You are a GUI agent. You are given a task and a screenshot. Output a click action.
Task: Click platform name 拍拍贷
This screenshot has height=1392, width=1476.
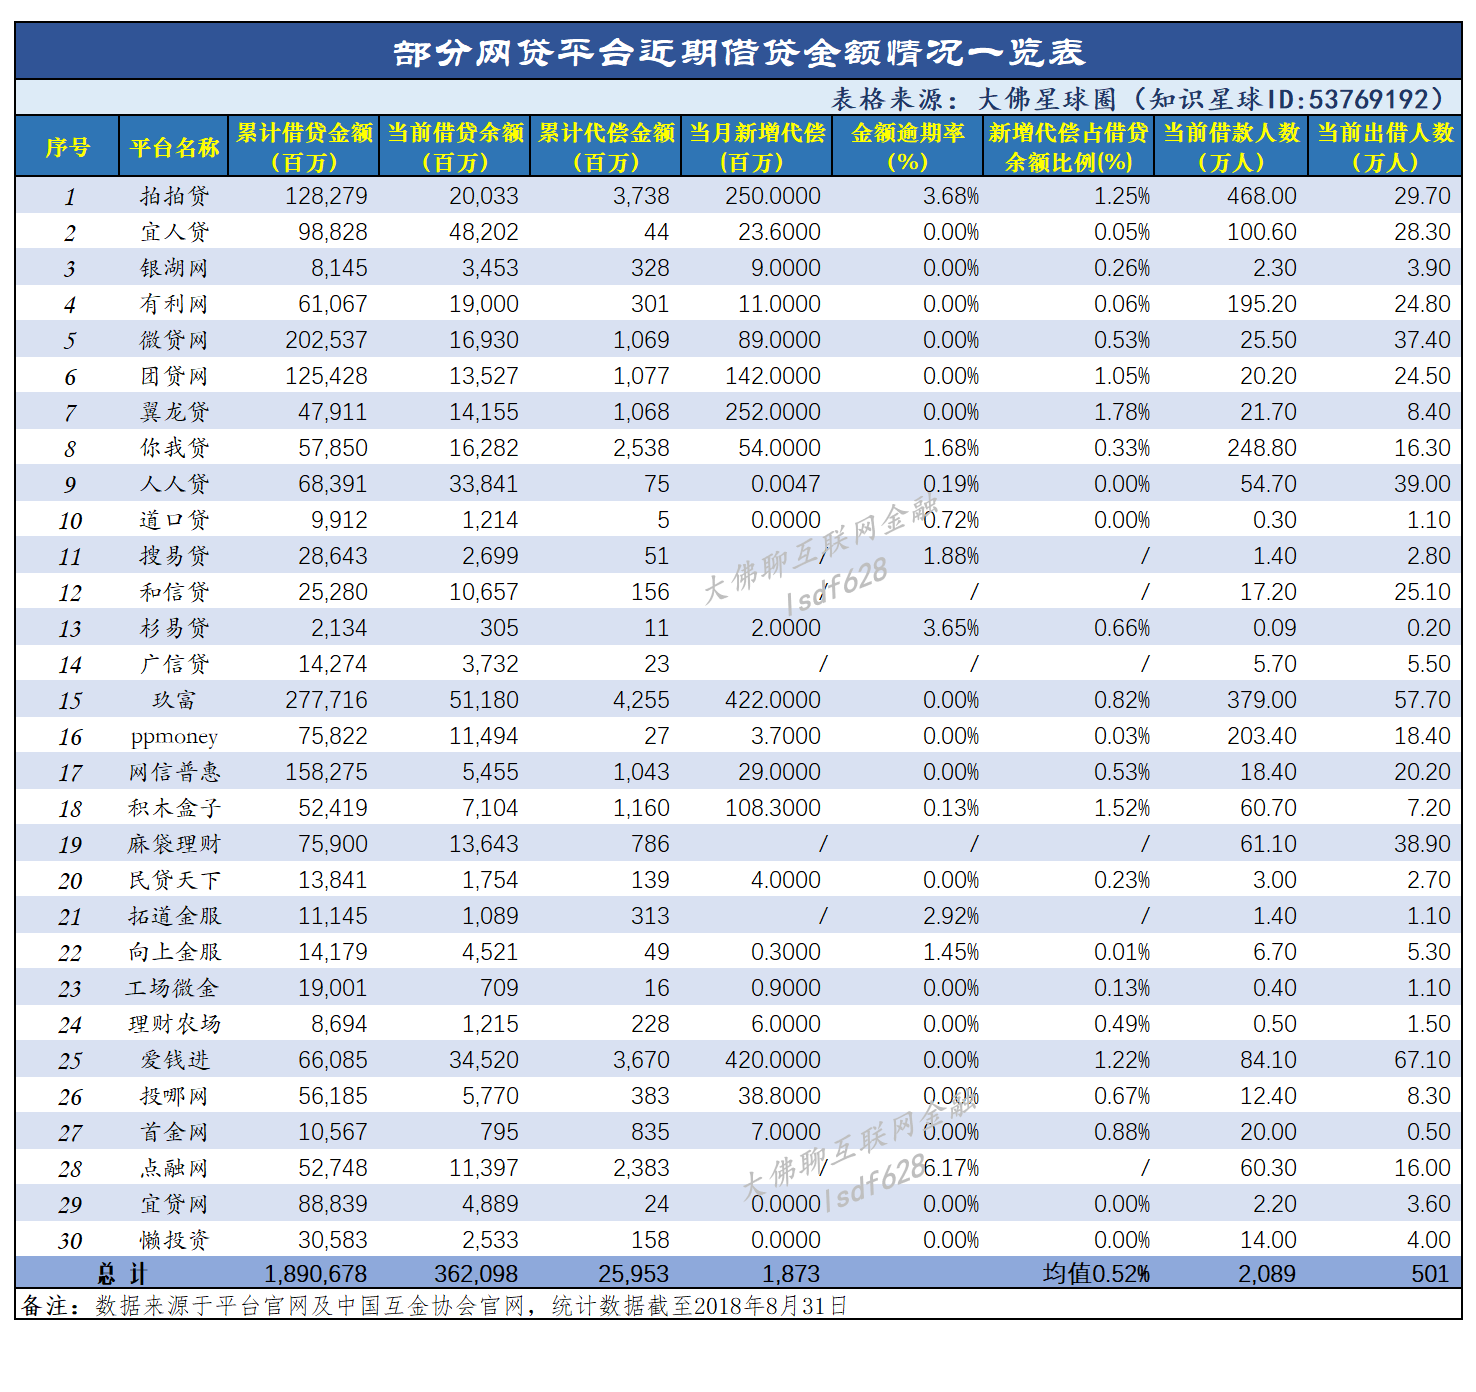[x=174, y=196]
